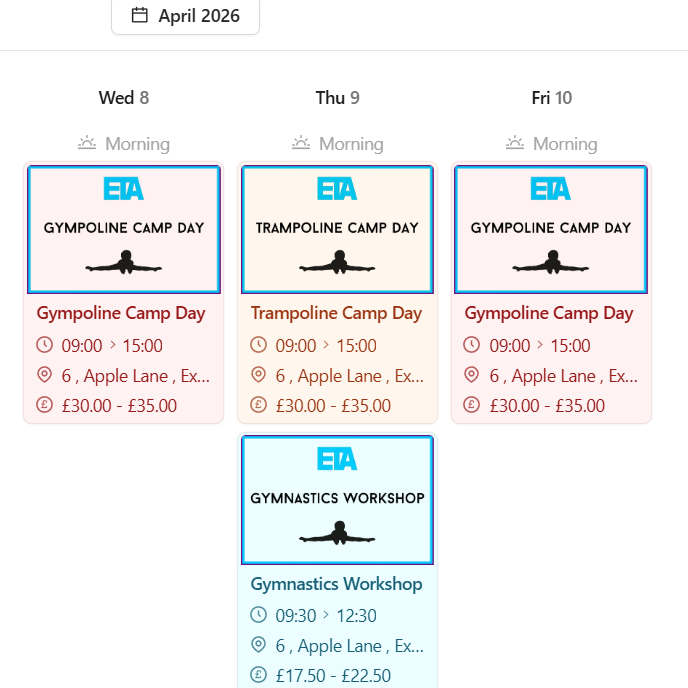Open the April 2026 date picker
This screenshot has height=688, width=688.
(185, 16)
